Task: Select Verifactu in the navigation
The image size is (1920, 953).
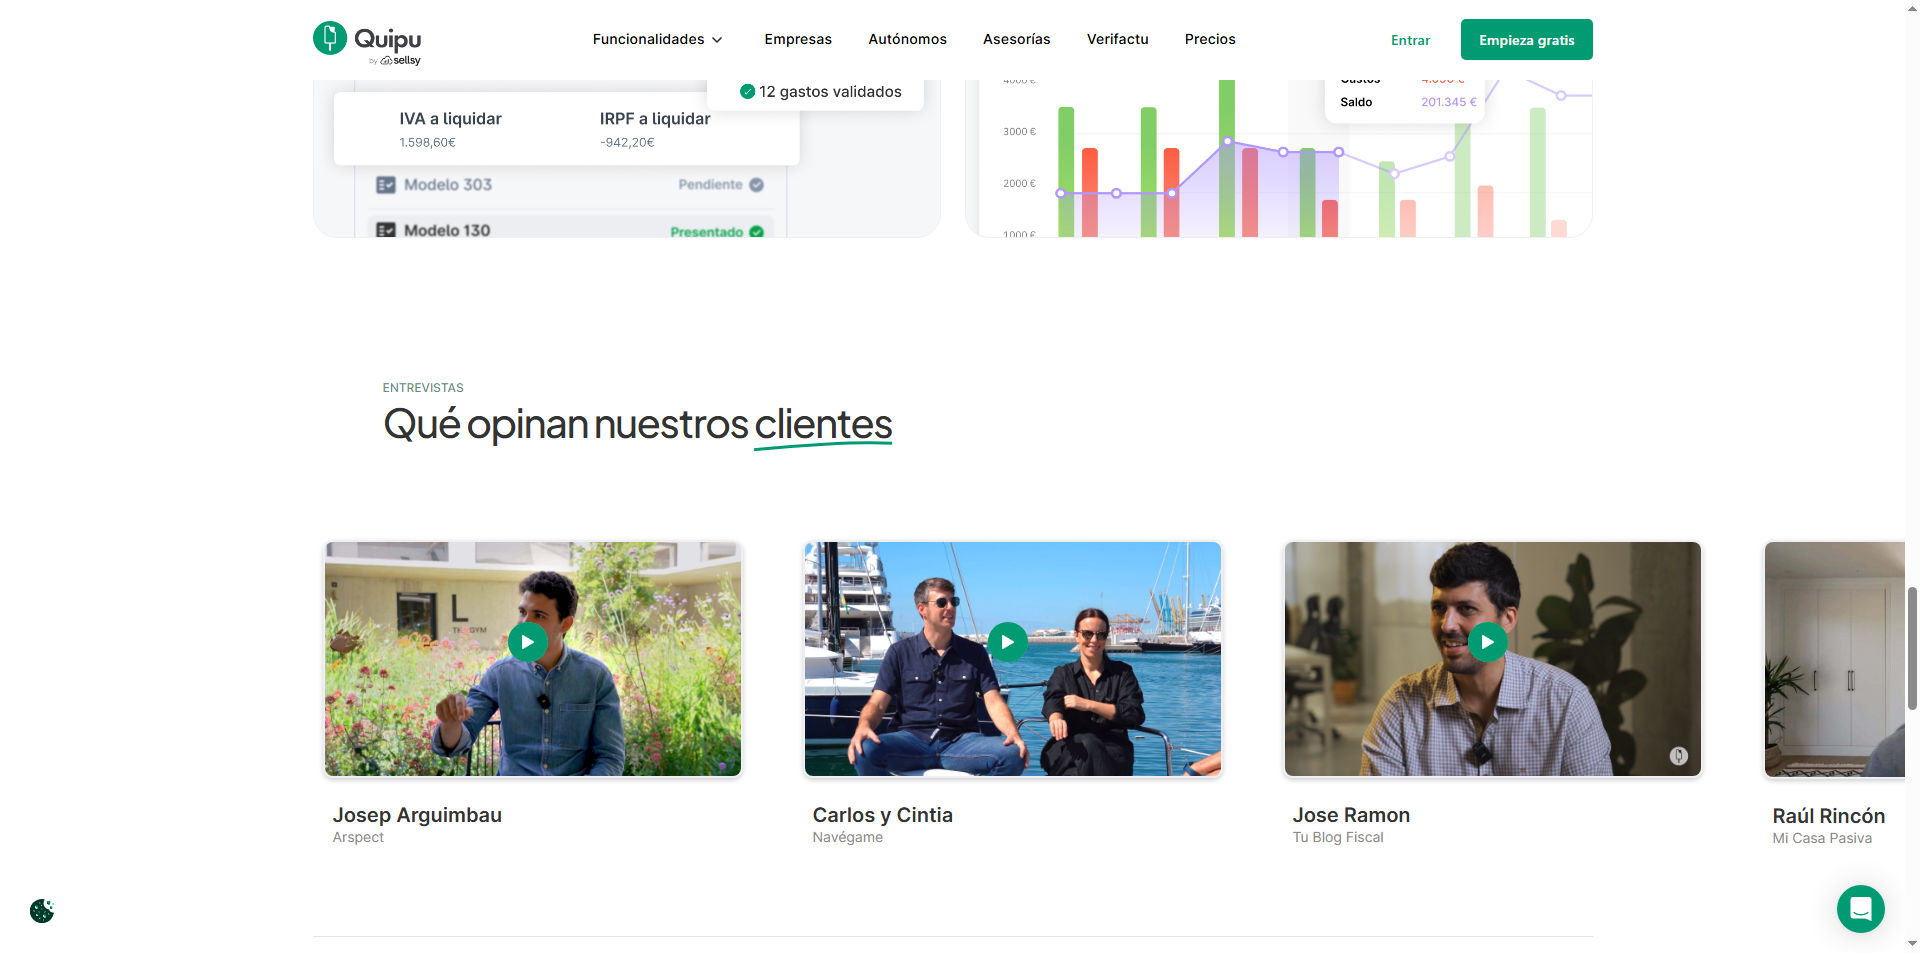Action: (x=1117, y=39)
